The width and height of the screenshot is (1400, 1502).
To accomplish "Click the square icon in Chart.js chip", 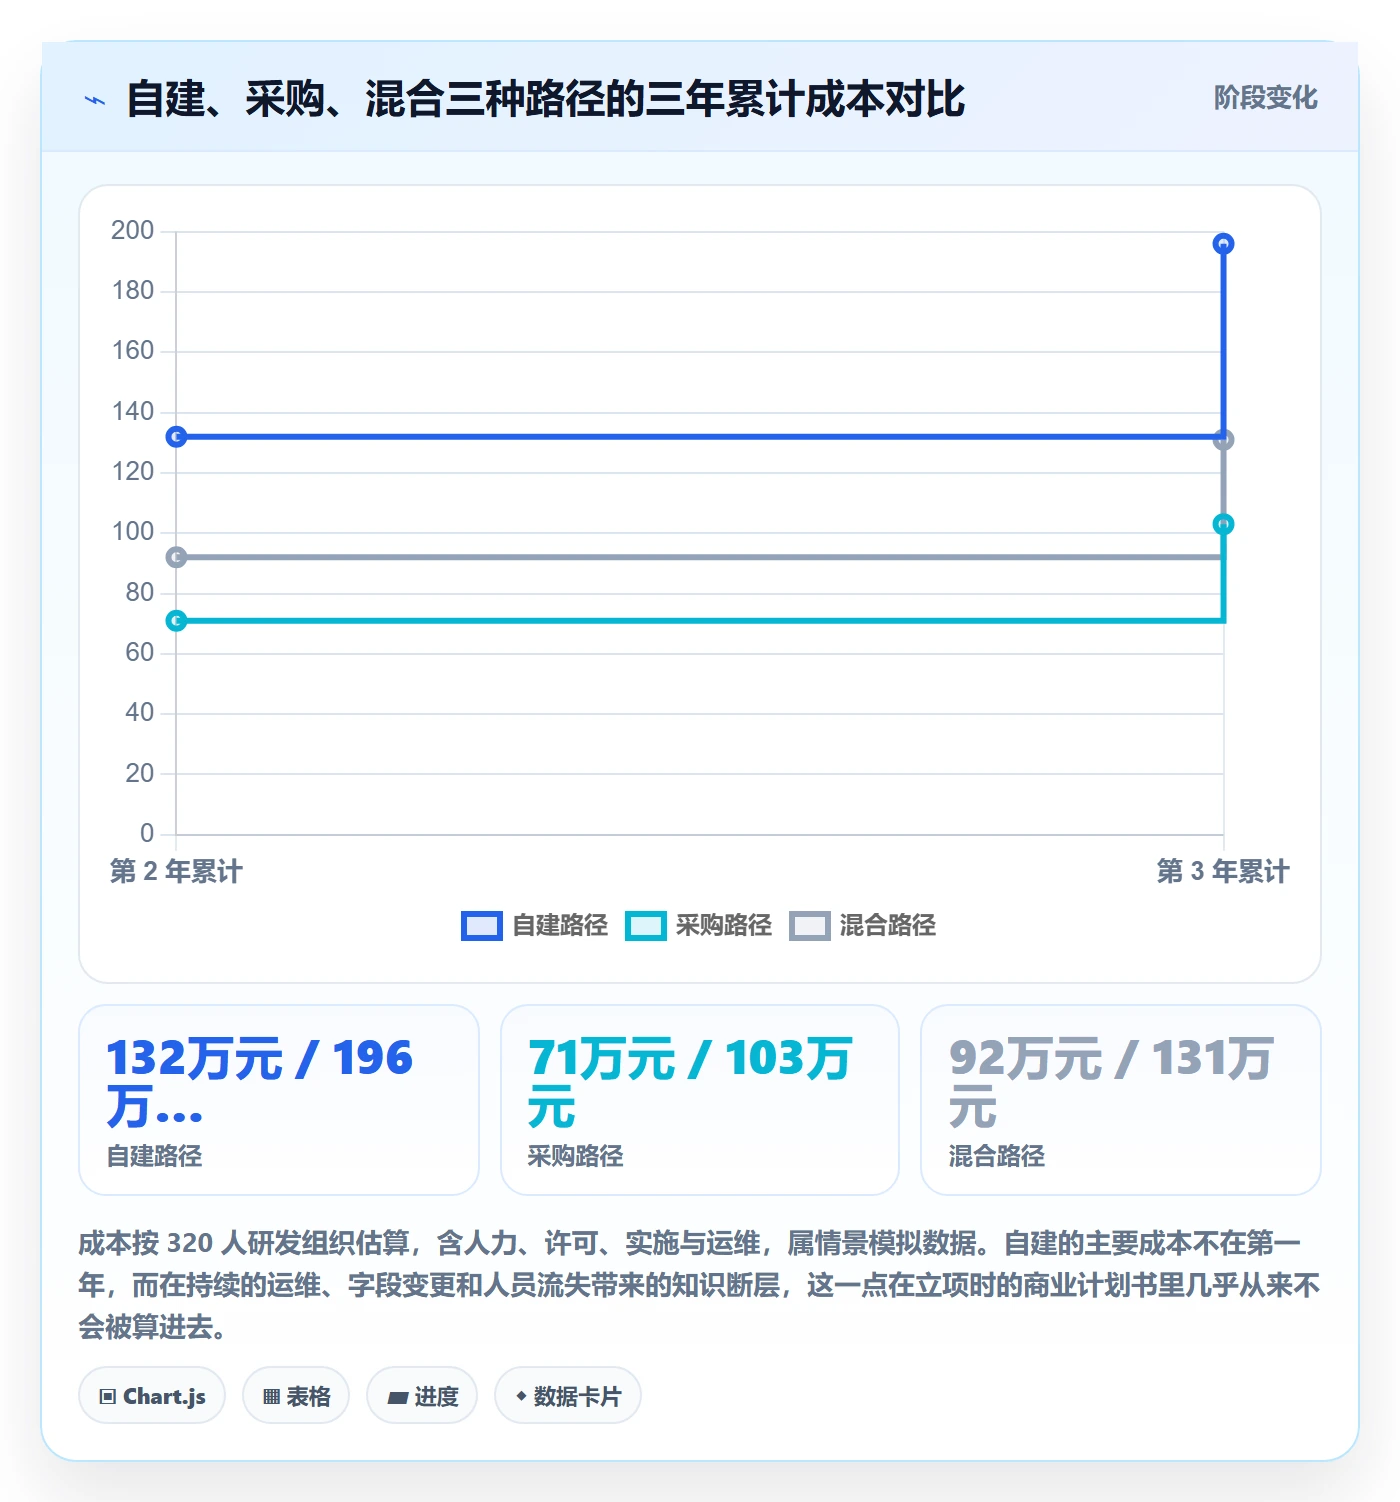I will click(x=108, y=1397).
